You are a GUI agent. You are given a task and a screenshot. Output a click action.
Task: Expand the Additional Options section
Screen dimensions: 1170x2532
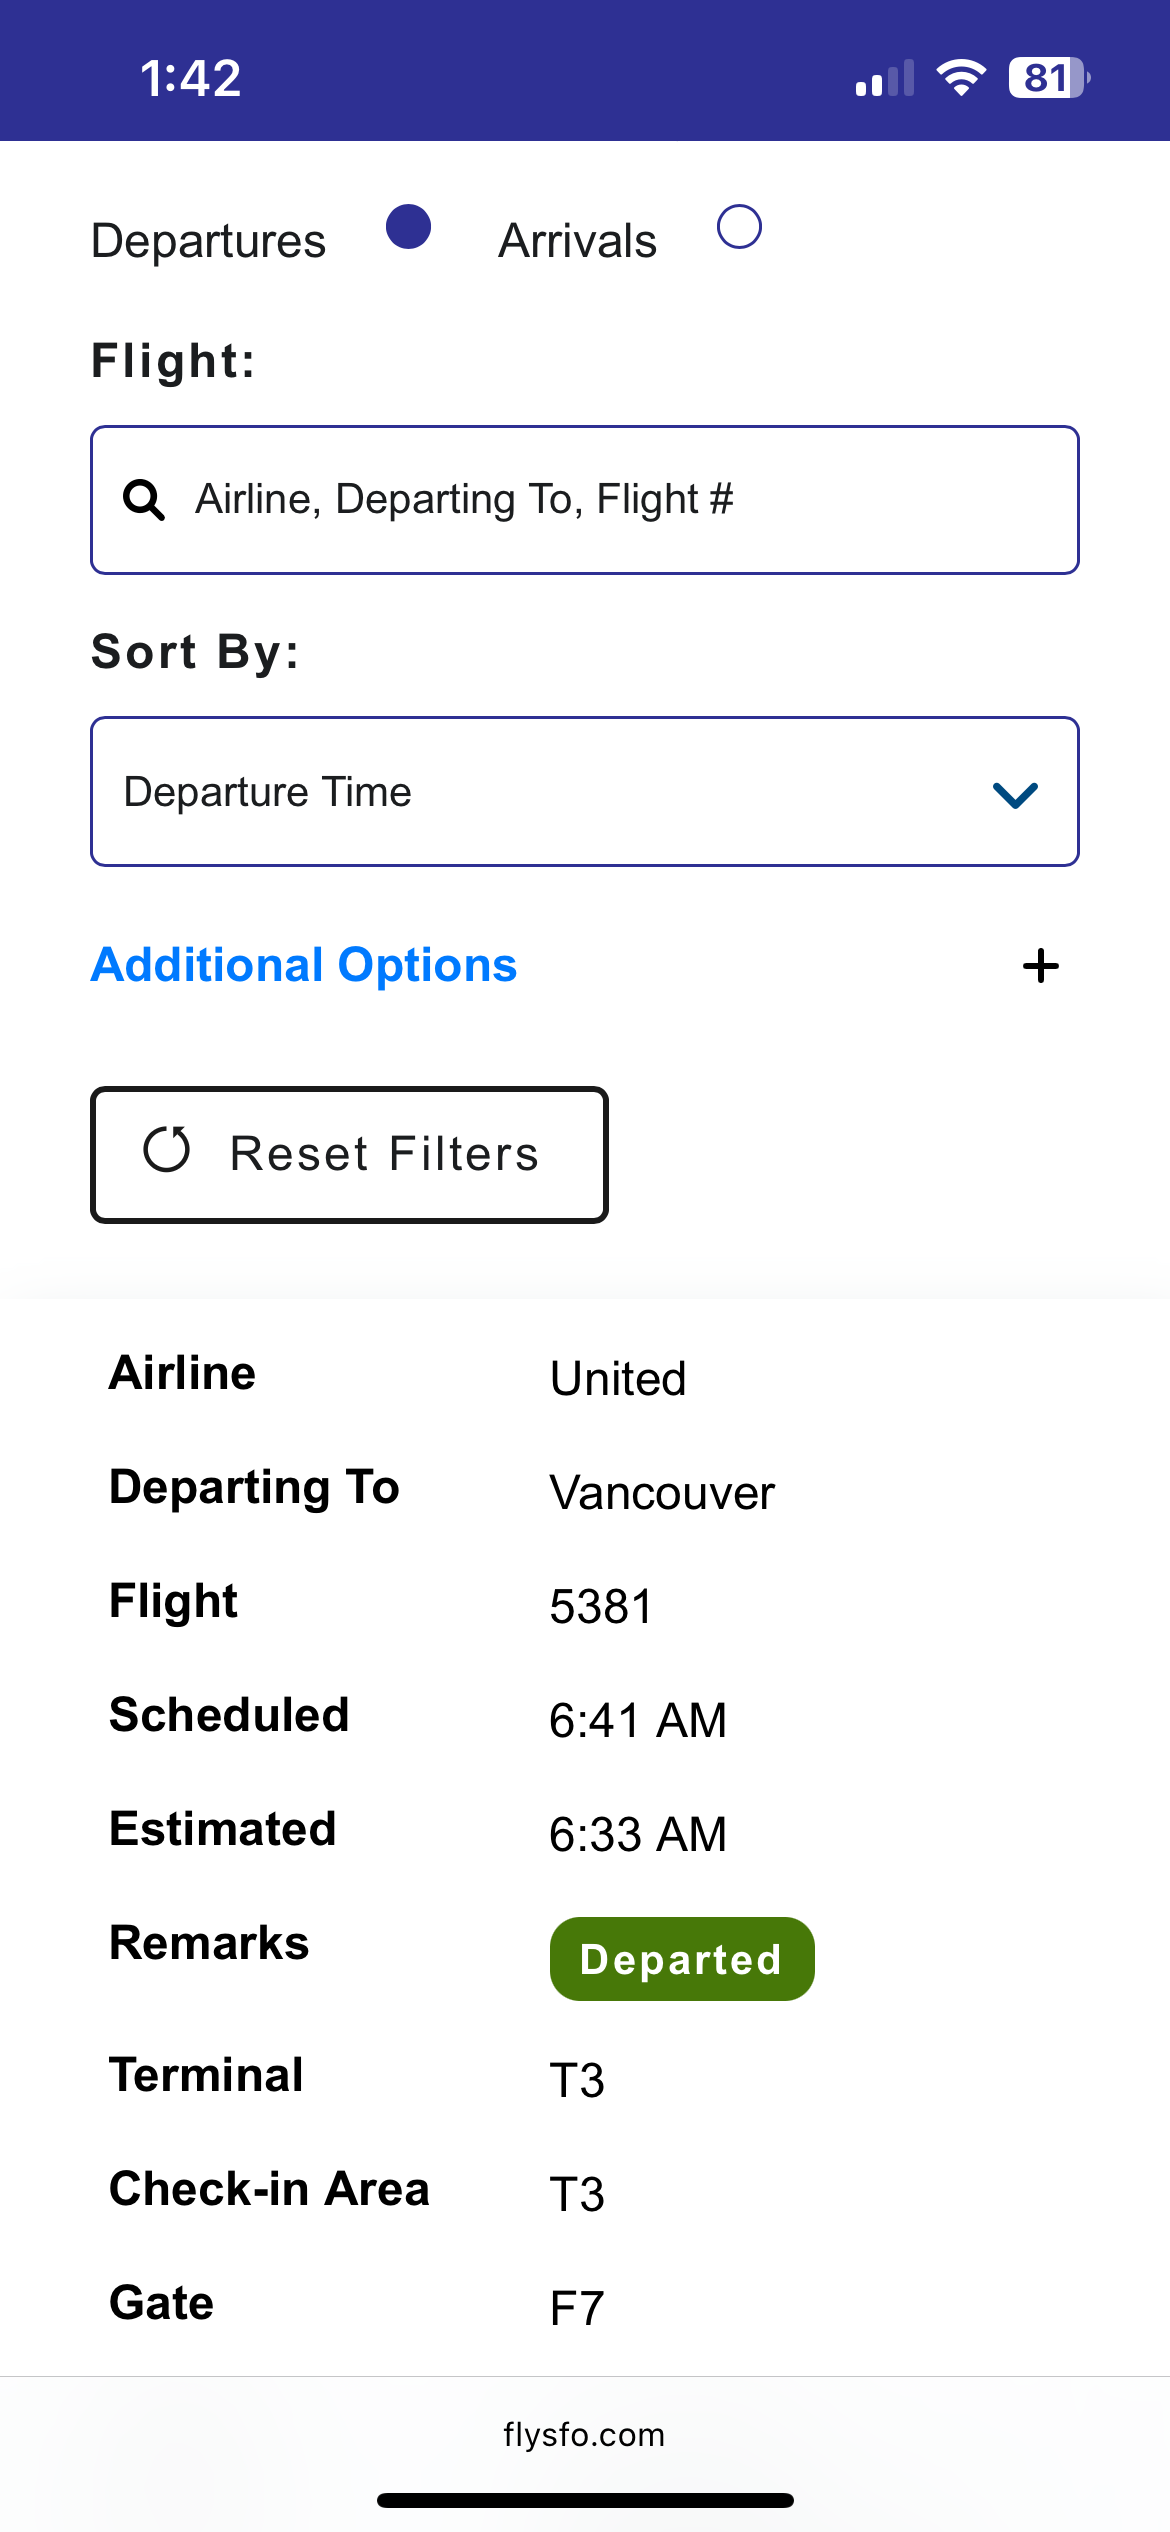(304, 965)
